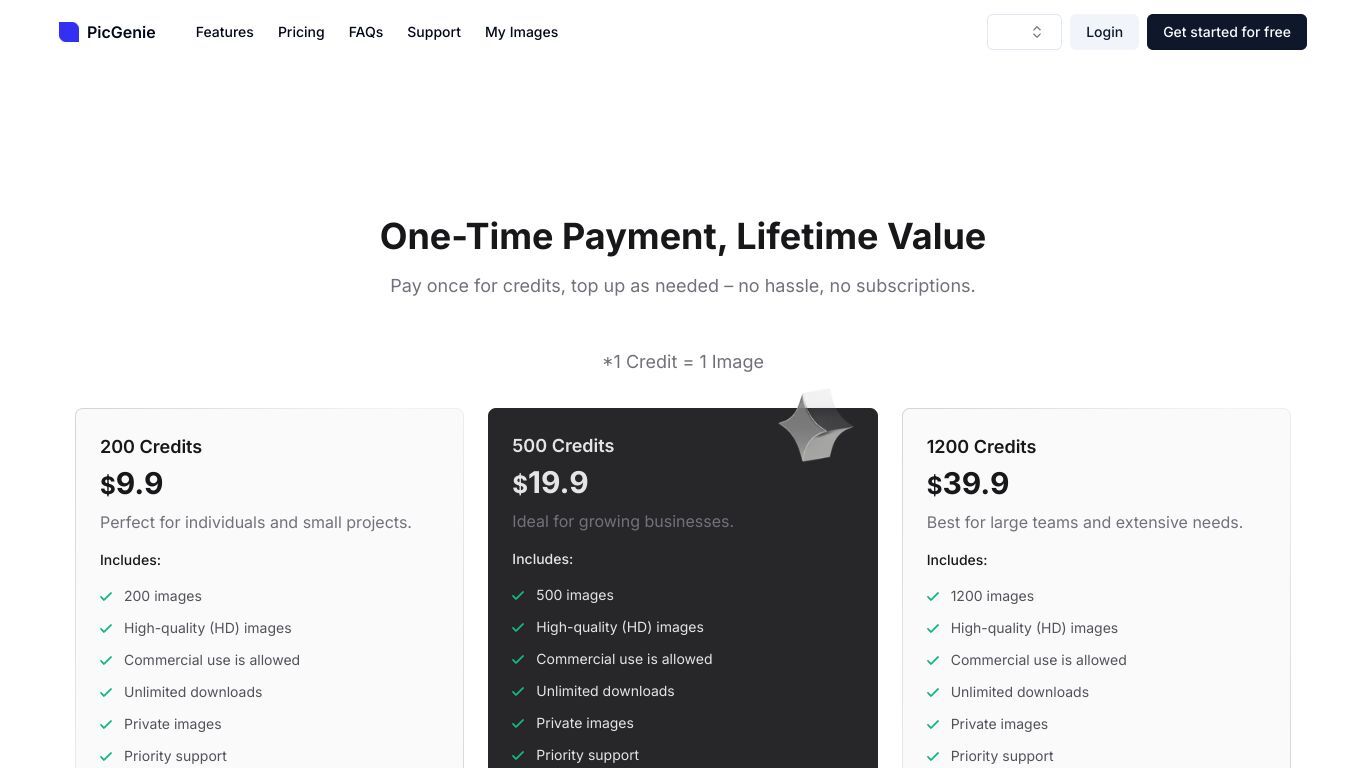Click Get started for free button
The width and height of the screenshot is (1366, 768).
[1227, 32]
